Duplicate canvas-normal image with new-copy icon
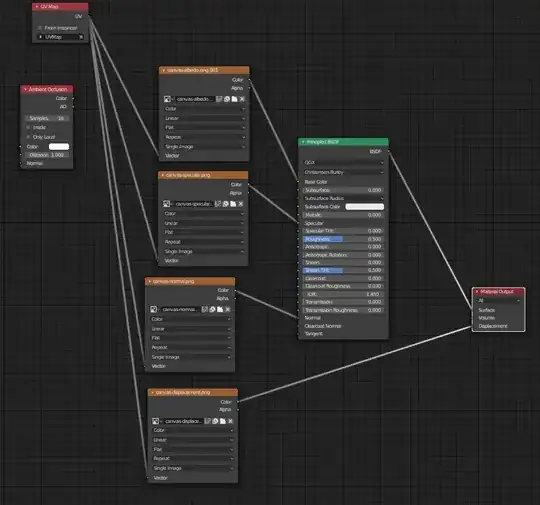This screenshot has height=505, width=540. tap(212, 309)
